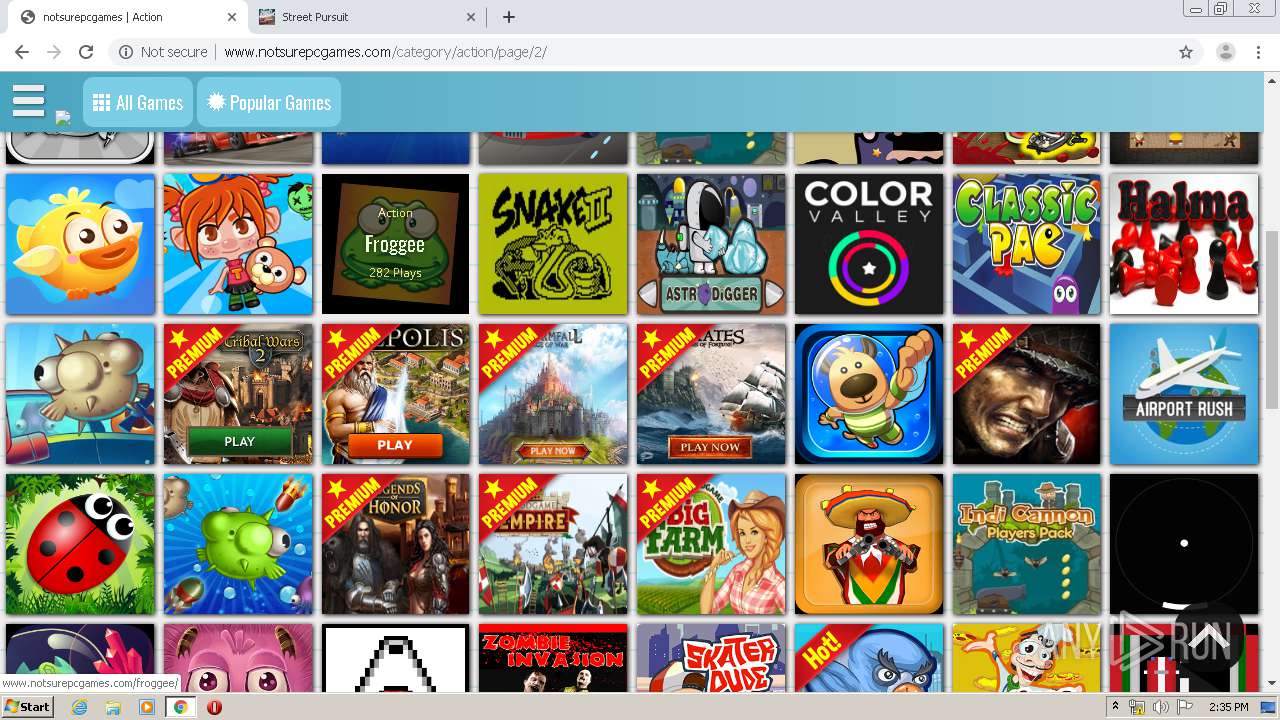This screenshot has width=1280, height=720.
Task: Open the Airport Rush game
Action: tap(1184, 394)
